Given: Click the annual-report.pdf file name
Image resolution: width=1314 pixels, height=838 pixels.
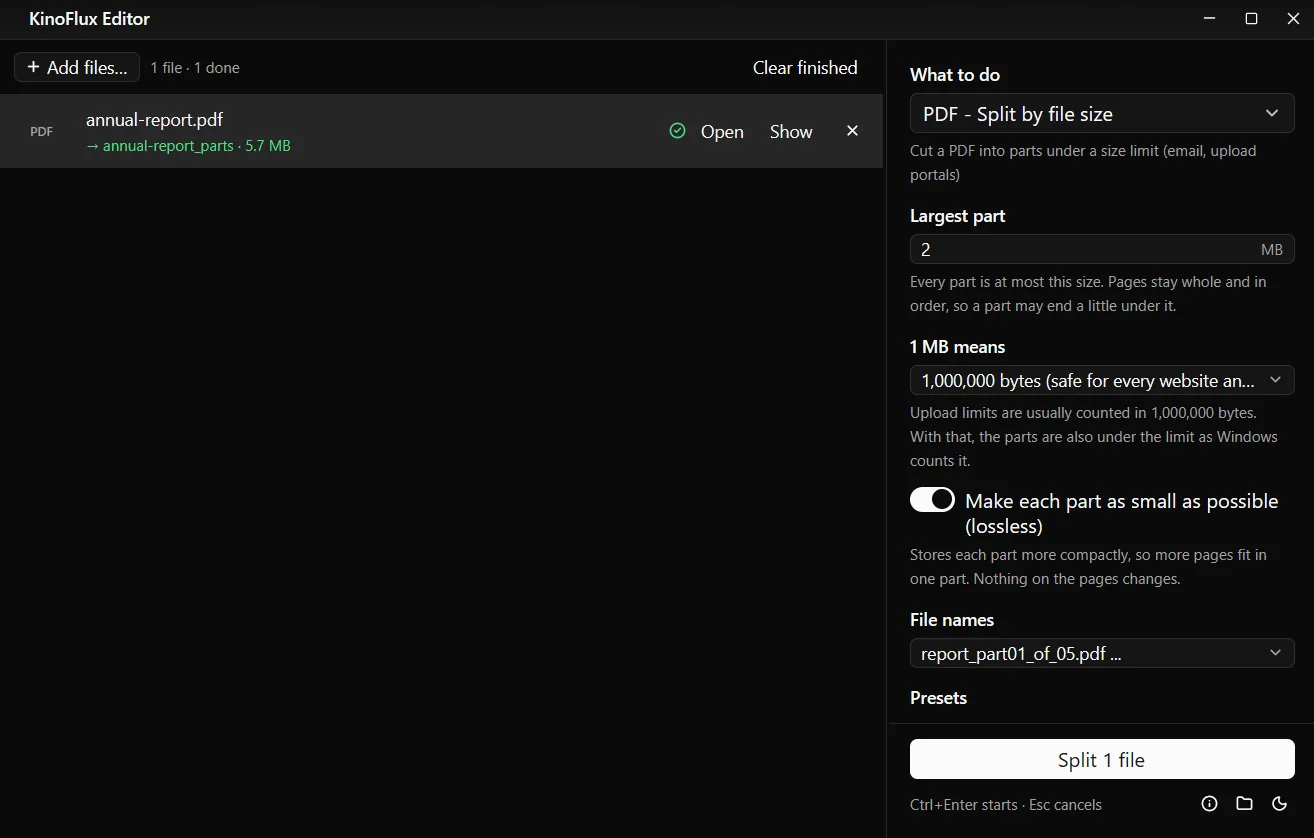Looking at the screenshot, I should pos(154,120).
